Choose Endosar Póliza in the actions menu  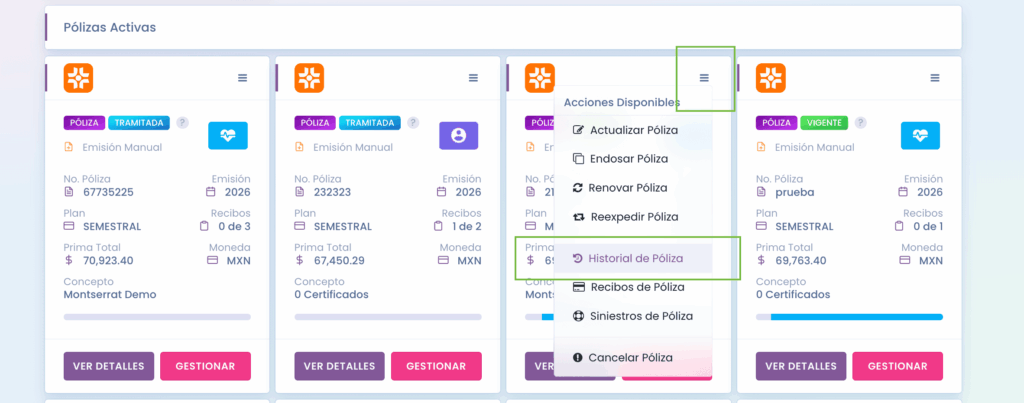point(633,159)
